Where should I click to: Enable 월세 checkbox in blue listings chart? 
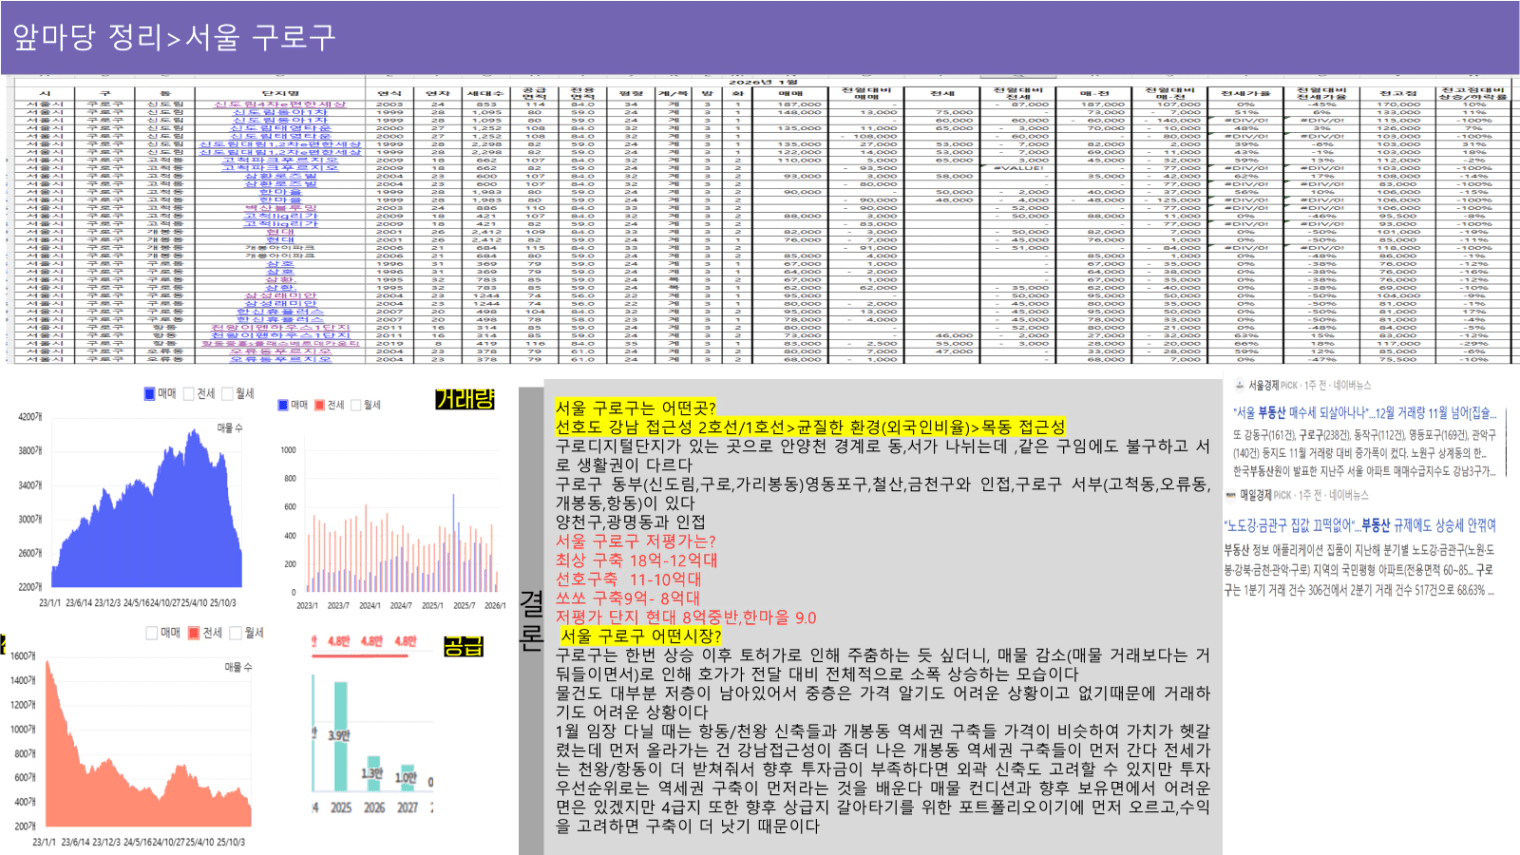(x=226, y=394)
